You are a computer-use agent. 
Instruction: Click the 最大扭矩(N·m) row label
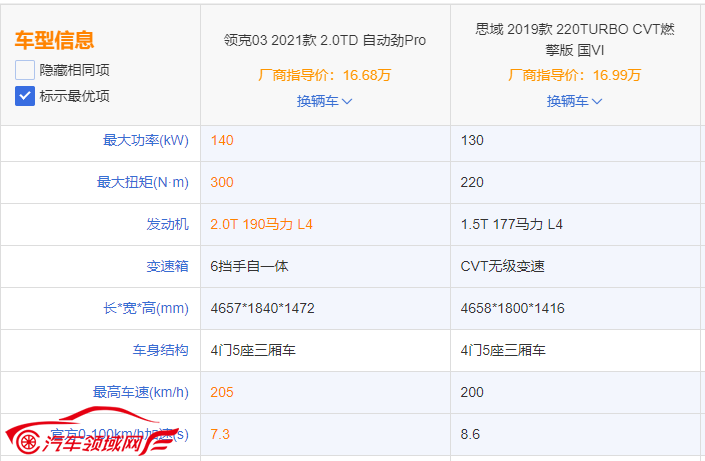[x=143, y=182]
